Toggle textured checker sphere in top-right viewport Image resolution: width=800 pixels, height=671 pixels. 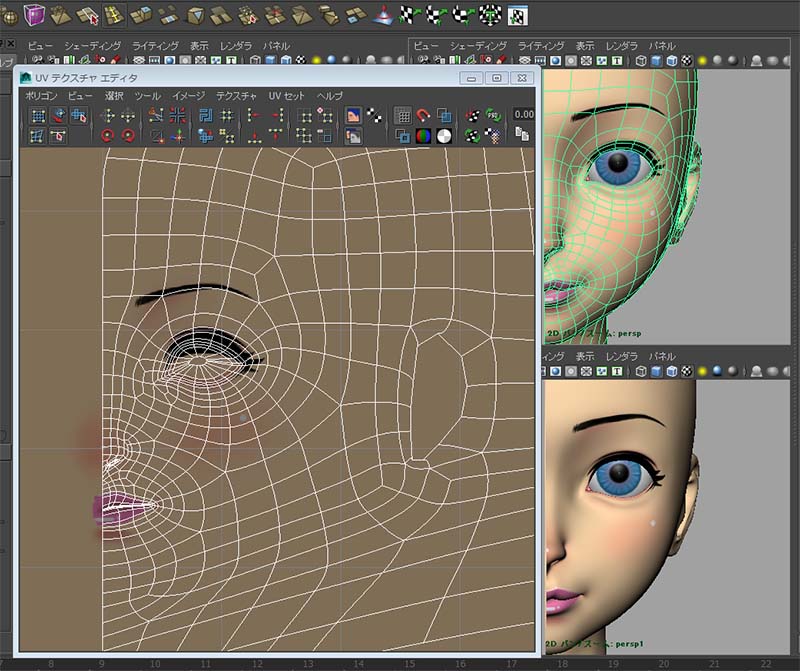687,61
